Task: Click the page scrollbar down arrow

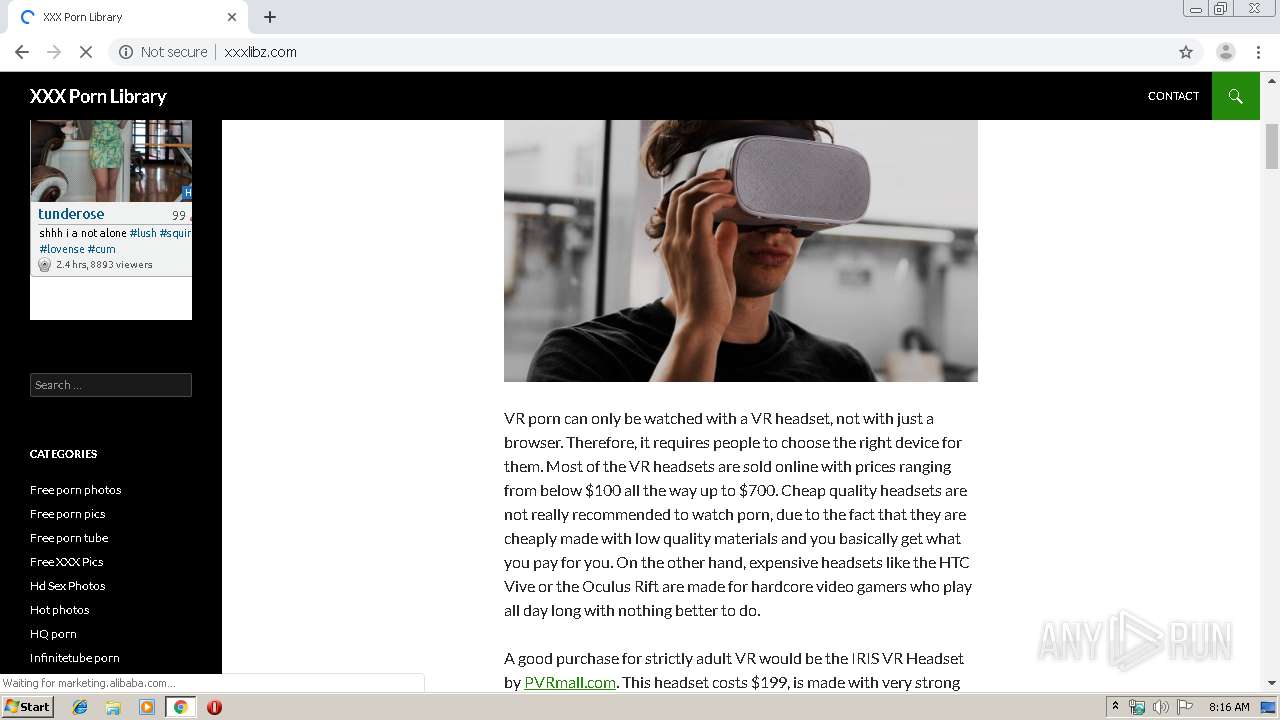Action: 1272,683
